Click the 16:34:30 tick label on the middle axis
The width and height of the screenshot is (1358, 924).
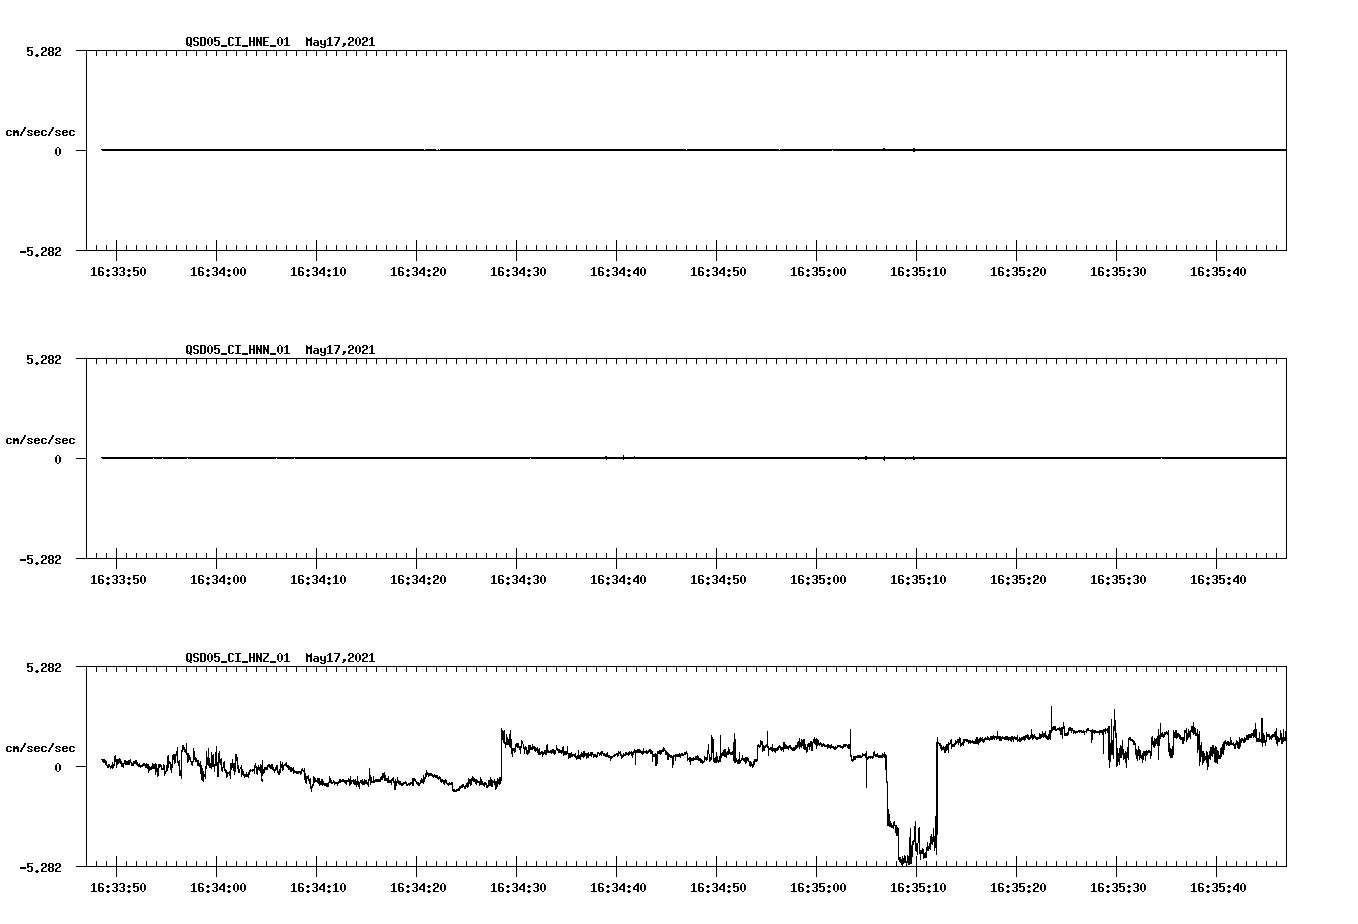(517, 578)
